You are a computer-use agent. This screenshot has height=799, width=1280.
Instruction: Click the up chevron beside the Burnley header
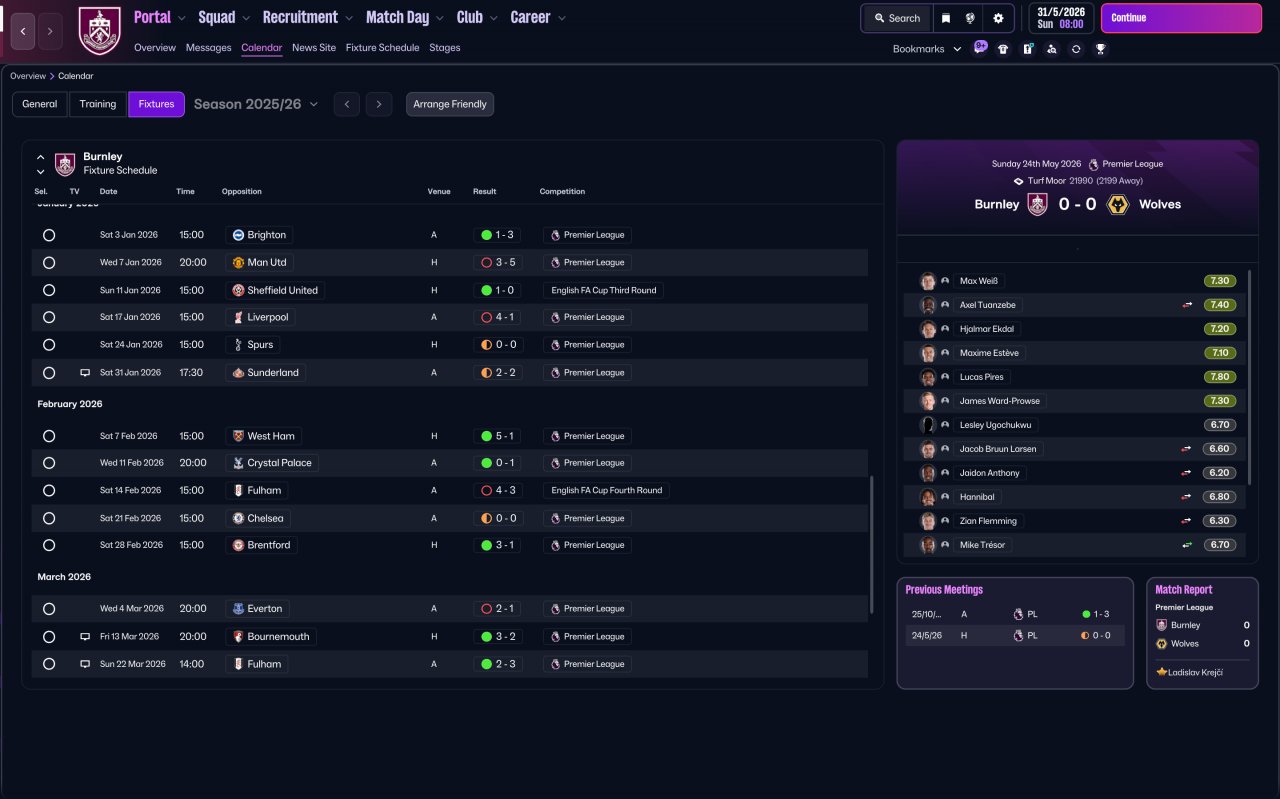[40, 157]
